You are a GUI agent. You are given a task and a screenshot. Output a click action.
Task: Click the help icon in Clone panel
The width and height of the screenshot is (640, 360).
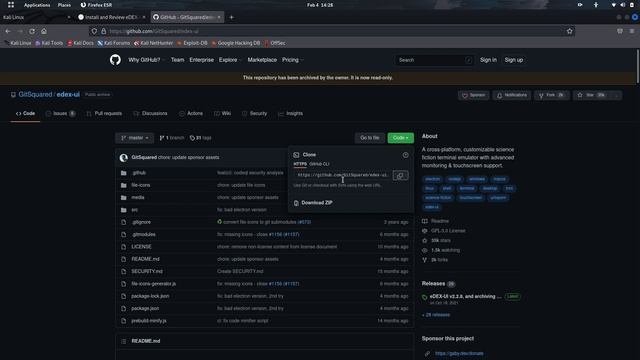tap(405, 155)
